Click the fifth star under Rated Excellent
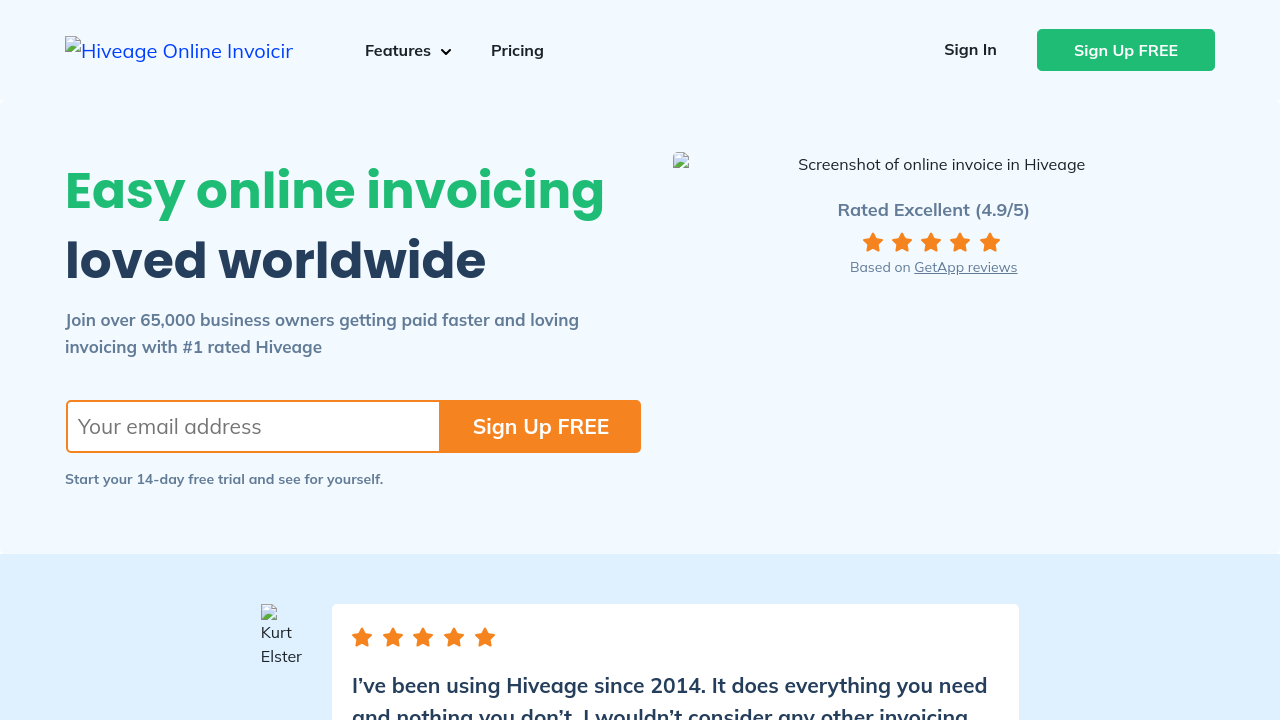The image size is (1280, 720). point(990,242)
